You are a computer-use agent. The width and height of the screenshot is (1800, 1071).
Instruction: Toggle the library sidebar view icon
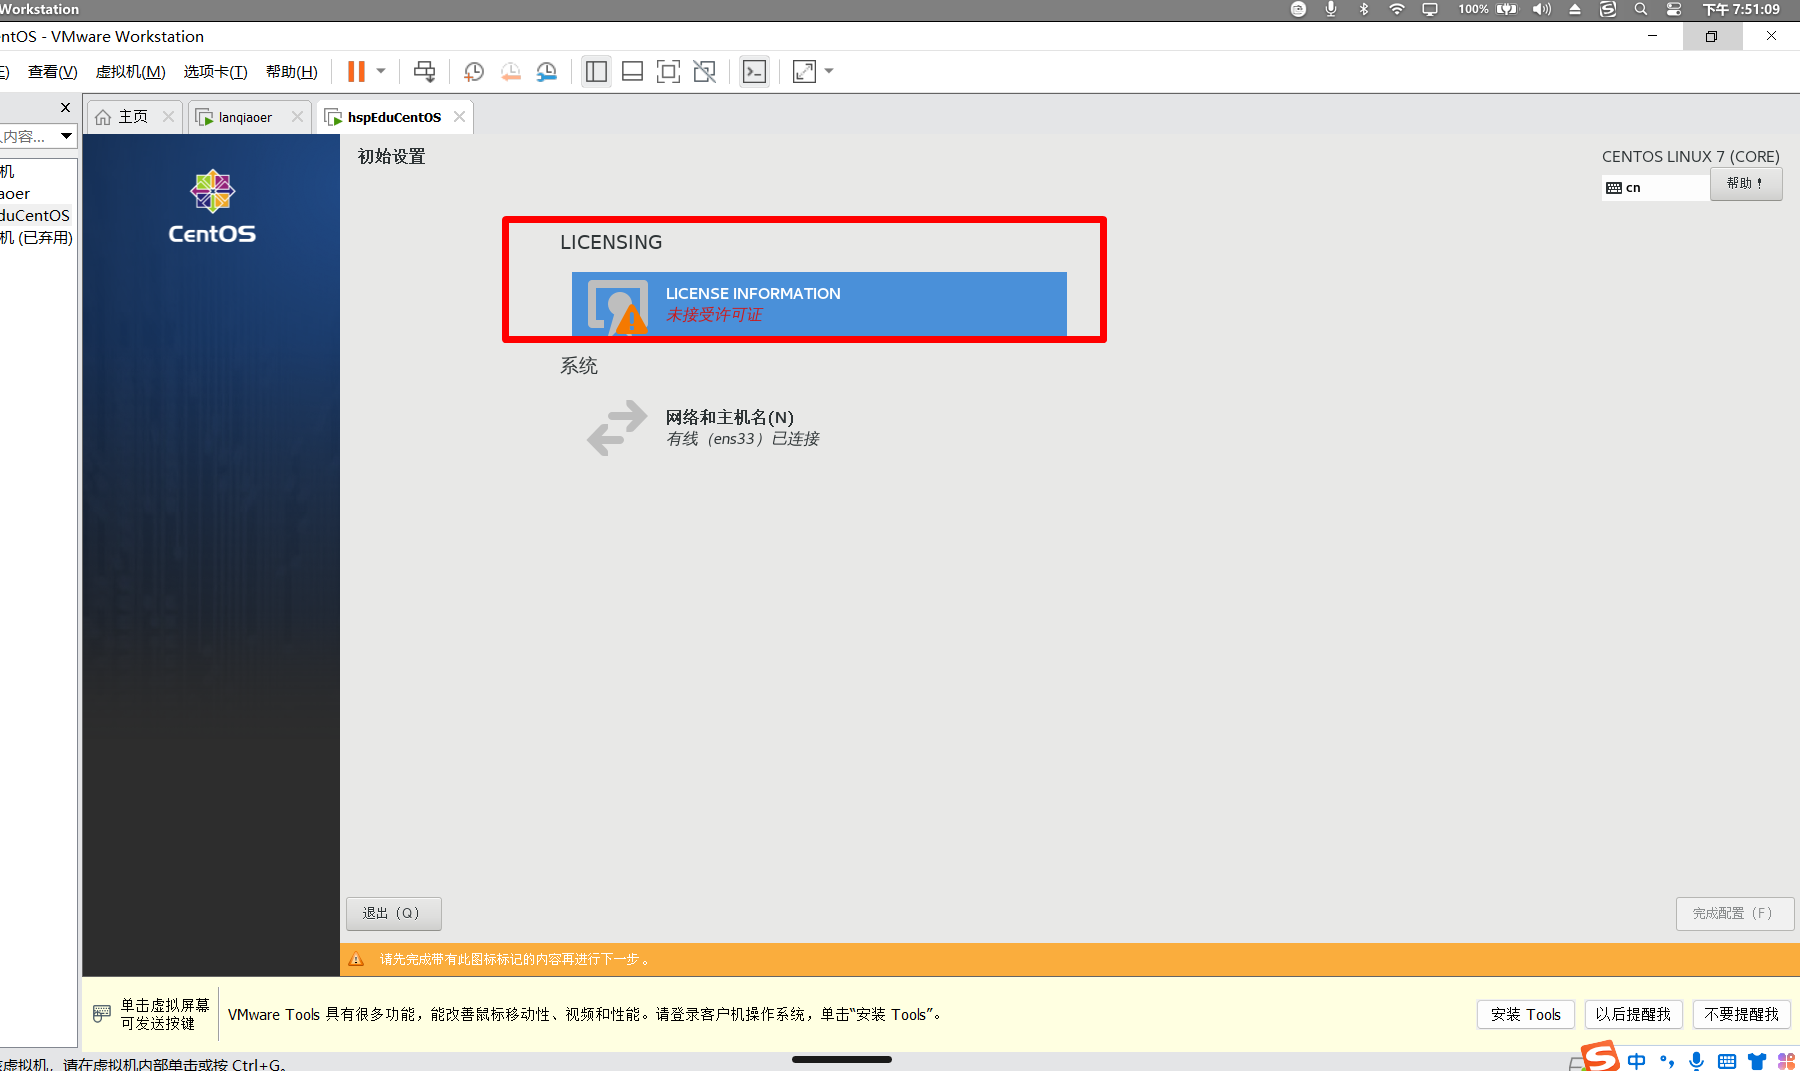(x=596, y=72)
